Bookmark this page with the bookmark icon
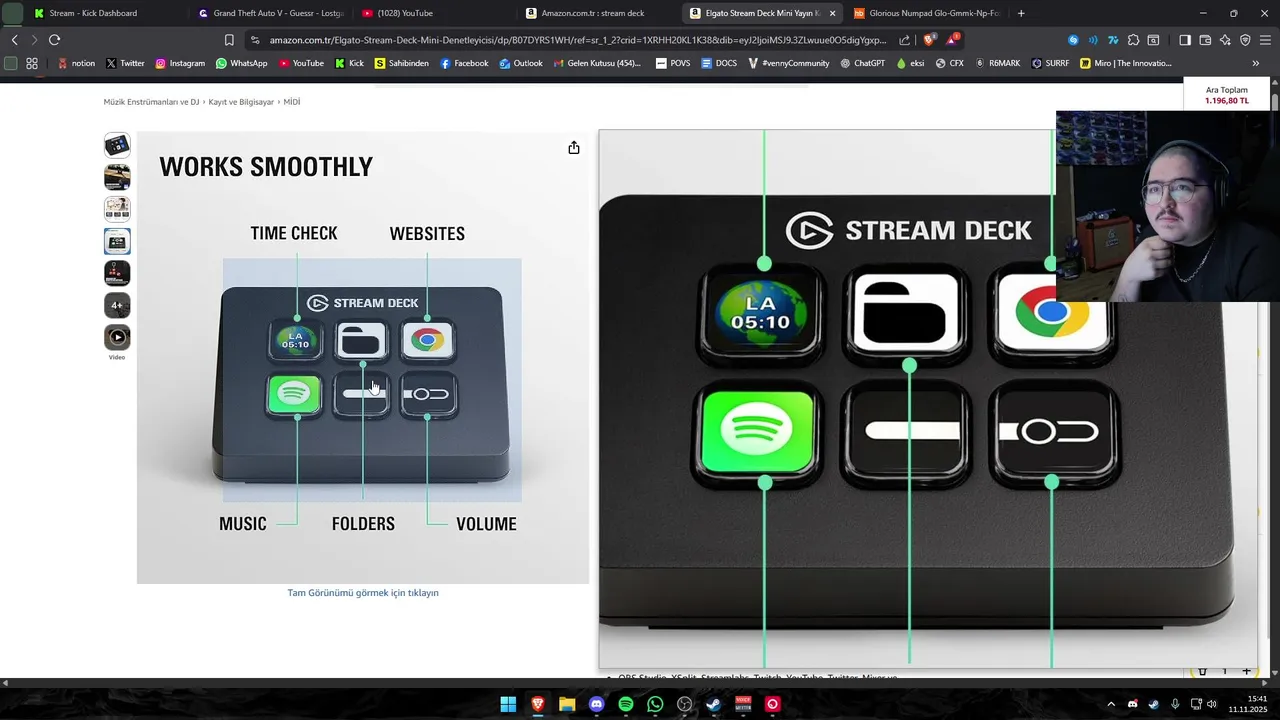Image resolution: width=1280 pixels, height=720 pixels. [229, 40]
